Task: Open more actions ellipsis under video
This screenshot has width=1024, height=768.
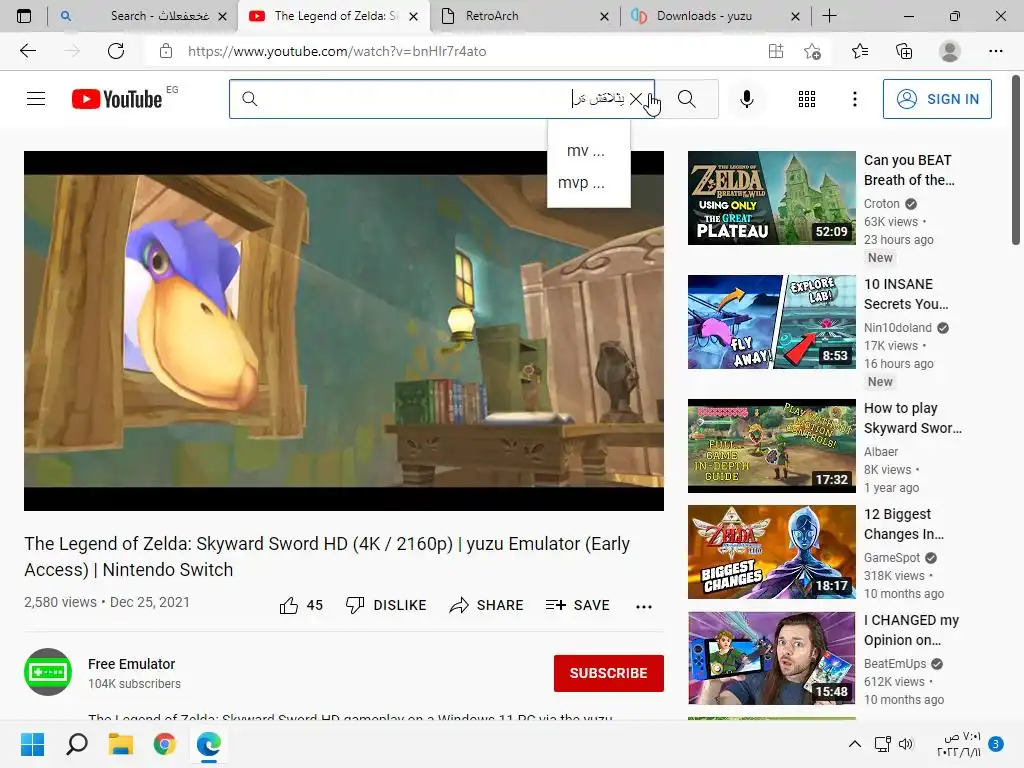Action: (x=644, y=607)
